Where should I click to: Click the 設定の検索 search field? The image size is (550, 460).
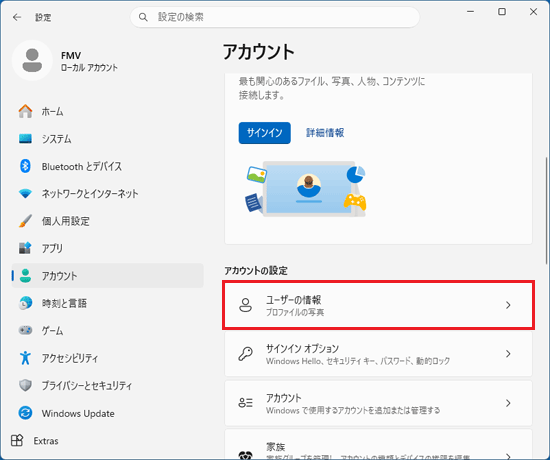coord(275,17)
